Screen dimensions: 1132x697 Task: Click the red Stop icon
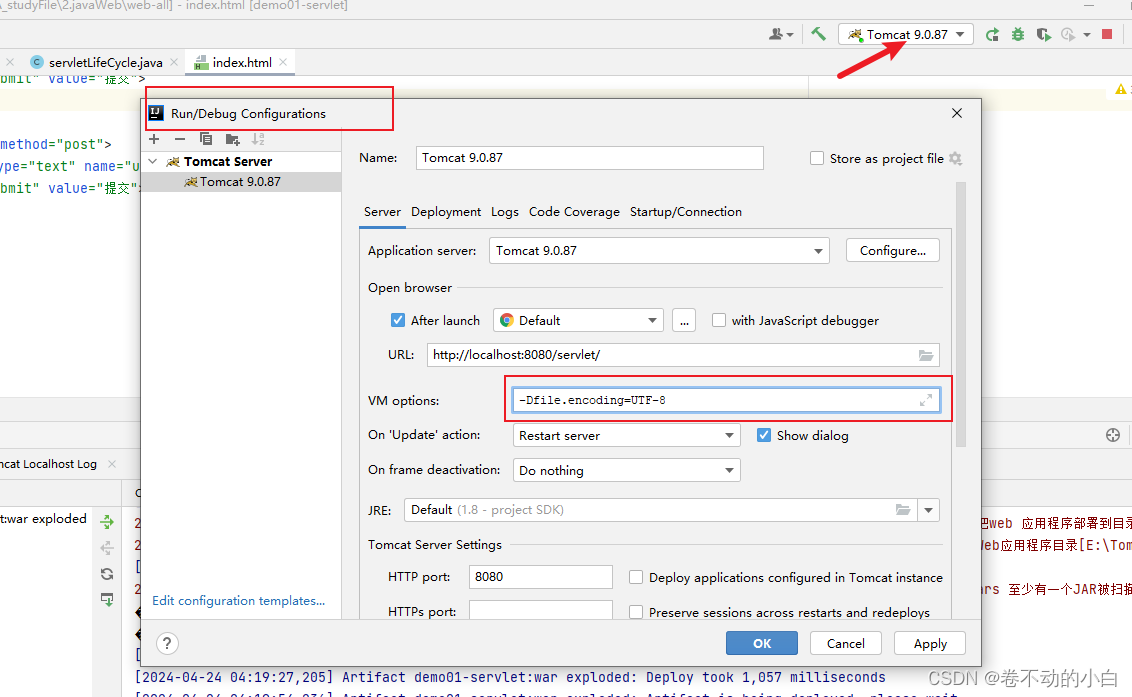[1107, 34]
